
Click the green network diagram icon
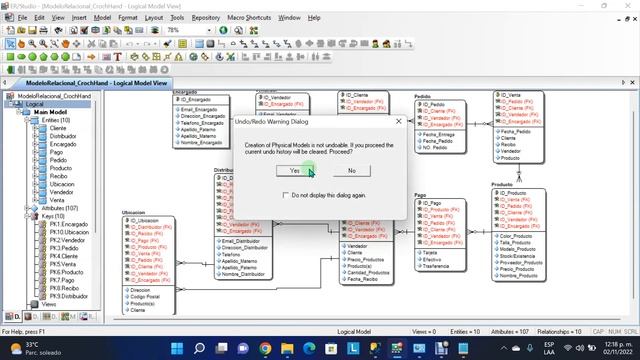click(x=254, y=30)
